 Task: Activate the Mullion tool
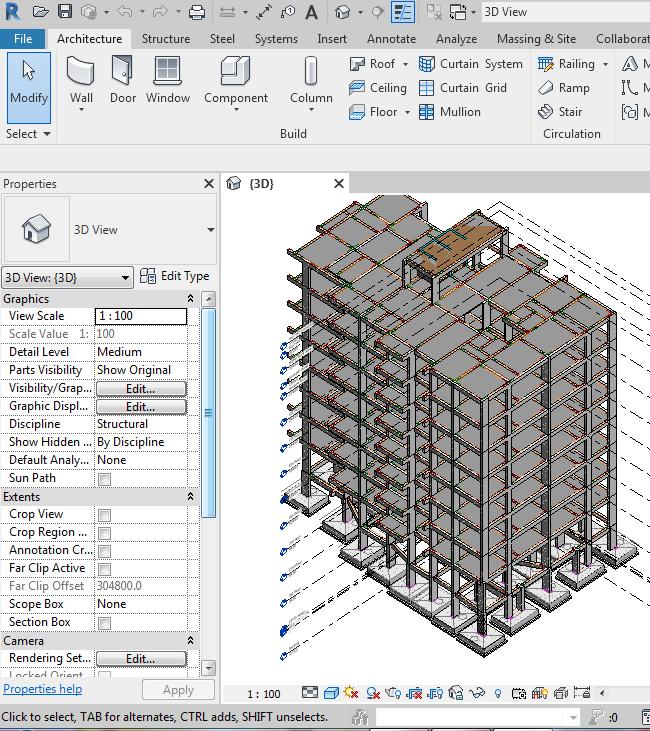click(x=450, y=112)
